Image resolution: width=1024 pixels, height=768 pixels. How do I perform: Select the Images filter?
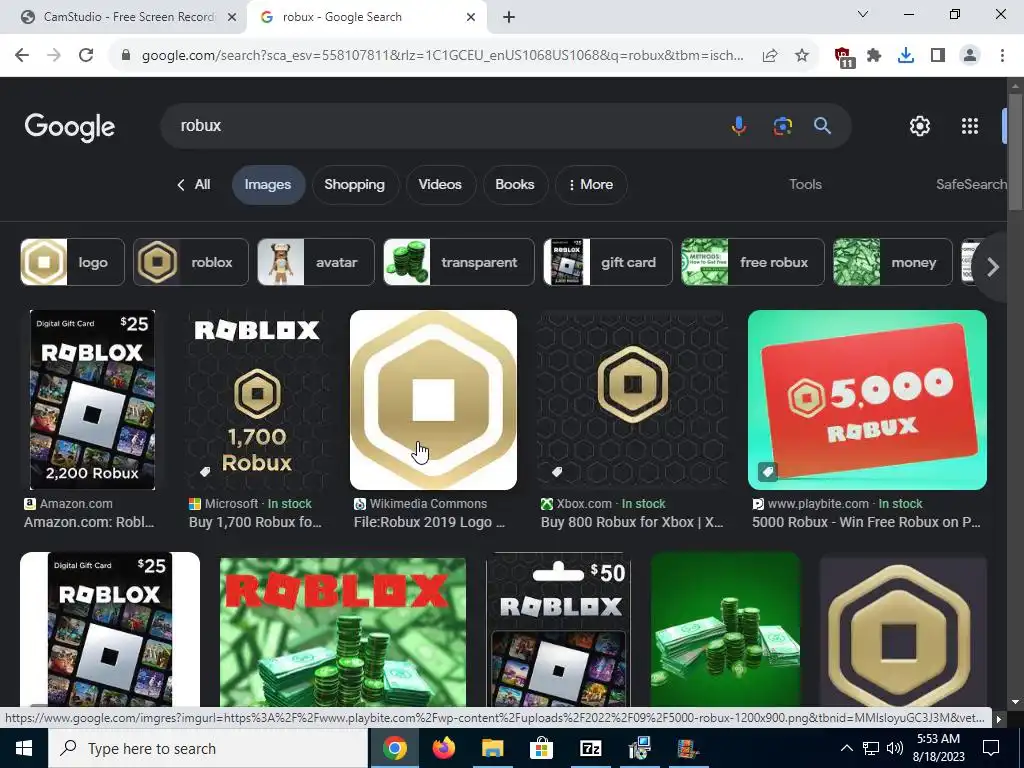click(x=268, y=185)
